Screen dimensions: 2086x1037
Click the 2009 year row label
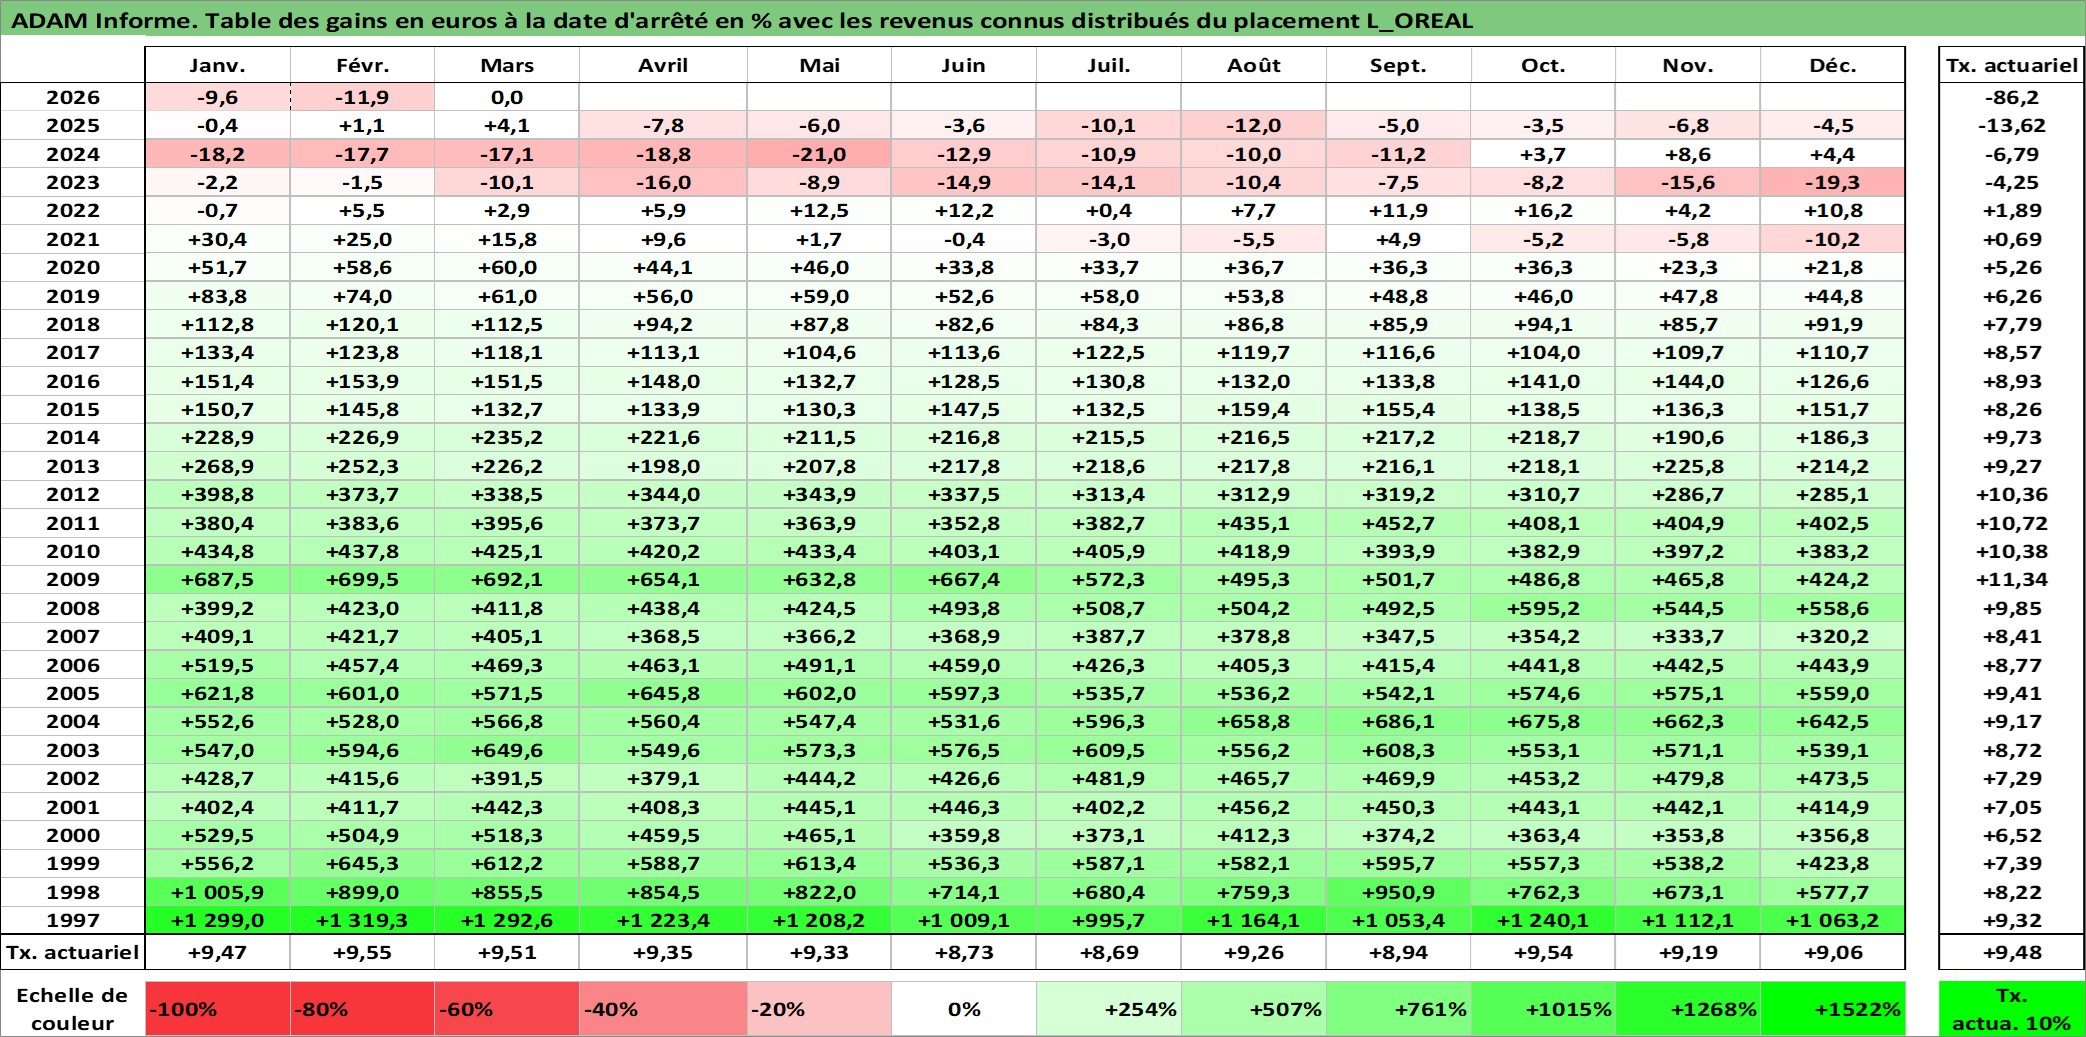(73, 579)
